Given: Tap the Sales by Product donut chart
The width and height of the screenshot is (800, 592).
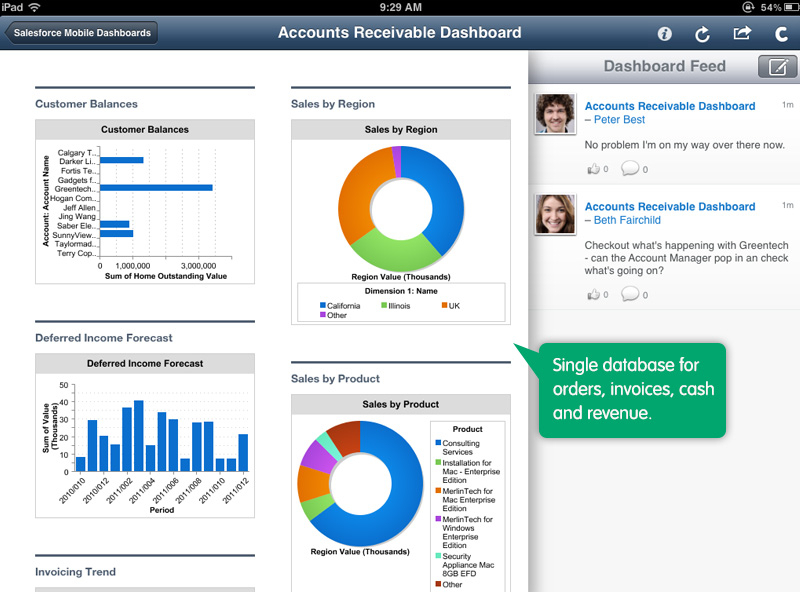Looking at the screenshot, I should click(360, 483).
